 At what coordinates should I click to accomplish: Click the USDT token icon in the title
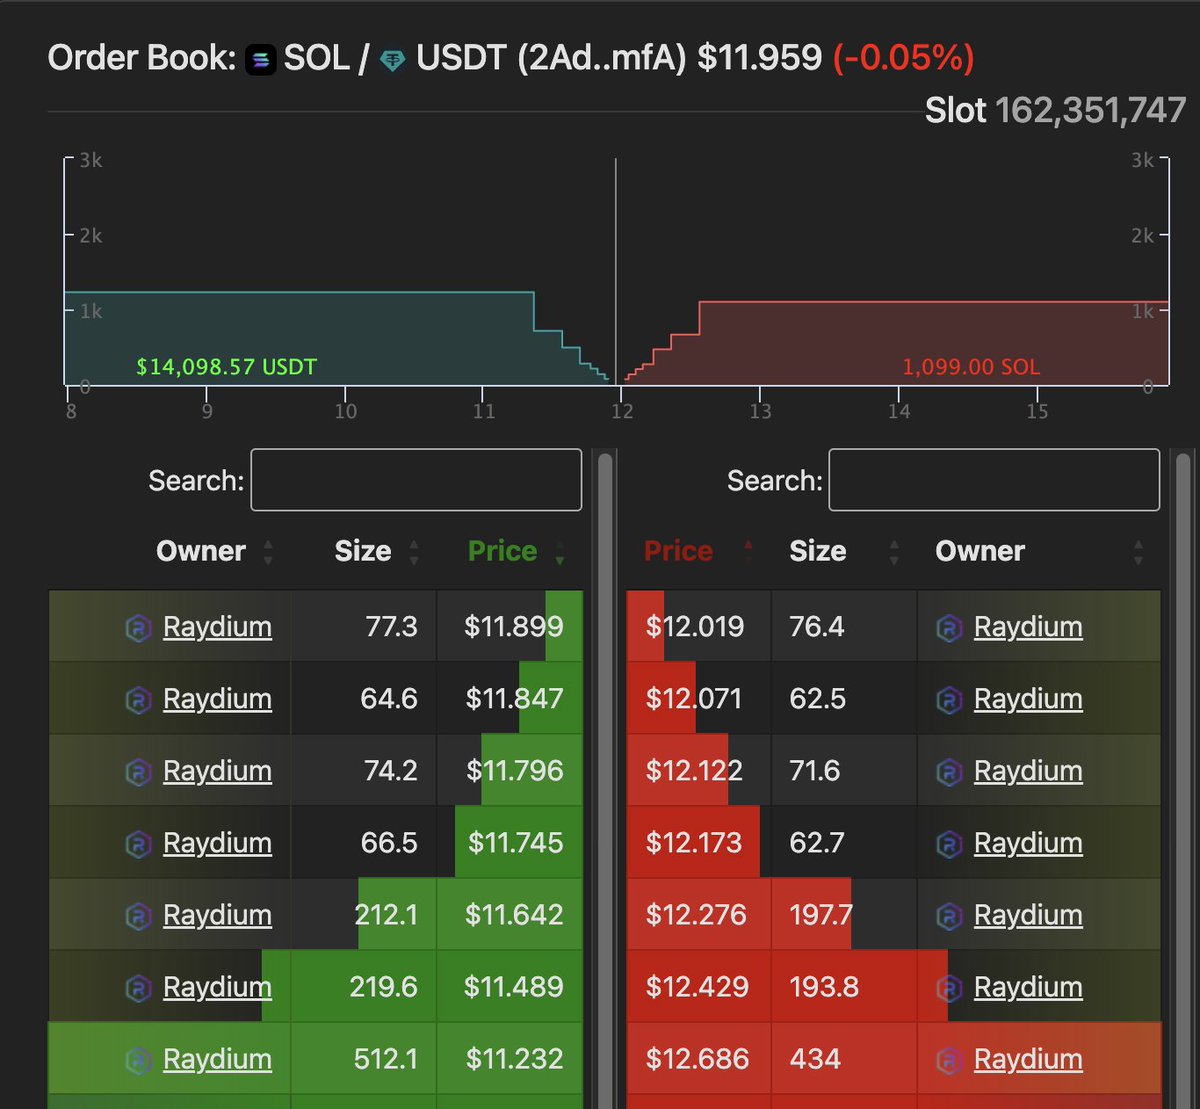pos(393,62)
